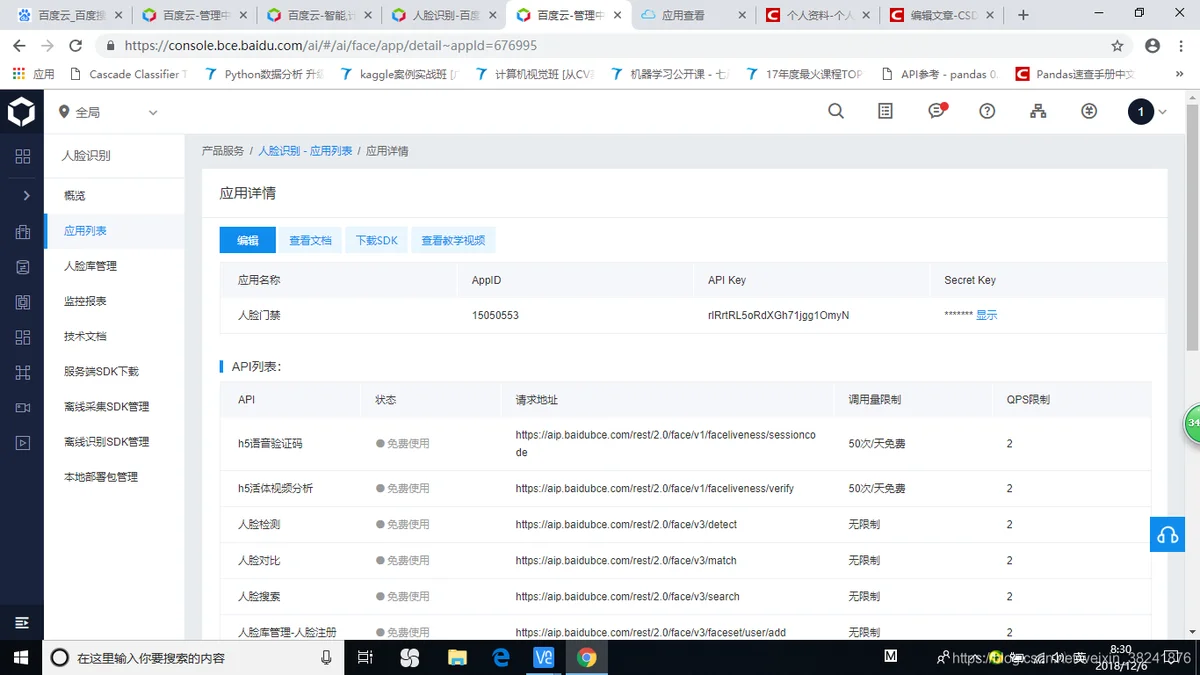
Task: Click the network nodes icon in left rail
Action: point(22,373)
